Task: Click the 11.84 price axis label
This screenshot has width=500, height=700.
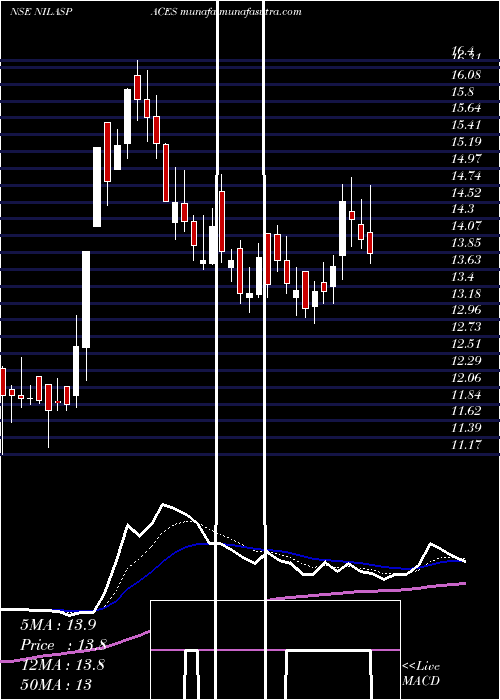Action: coord(466,394)
